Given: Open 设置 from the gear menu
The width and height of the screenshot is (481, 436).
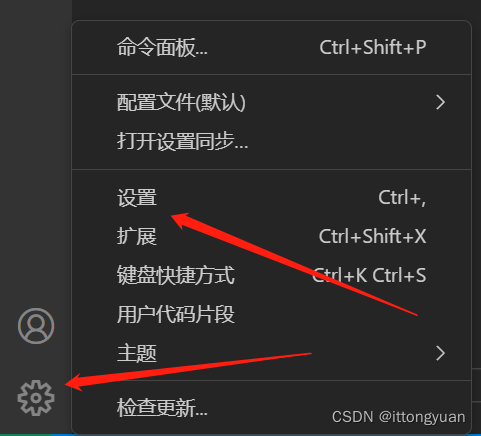Looking at the screenshot, I should coord(272,198).
